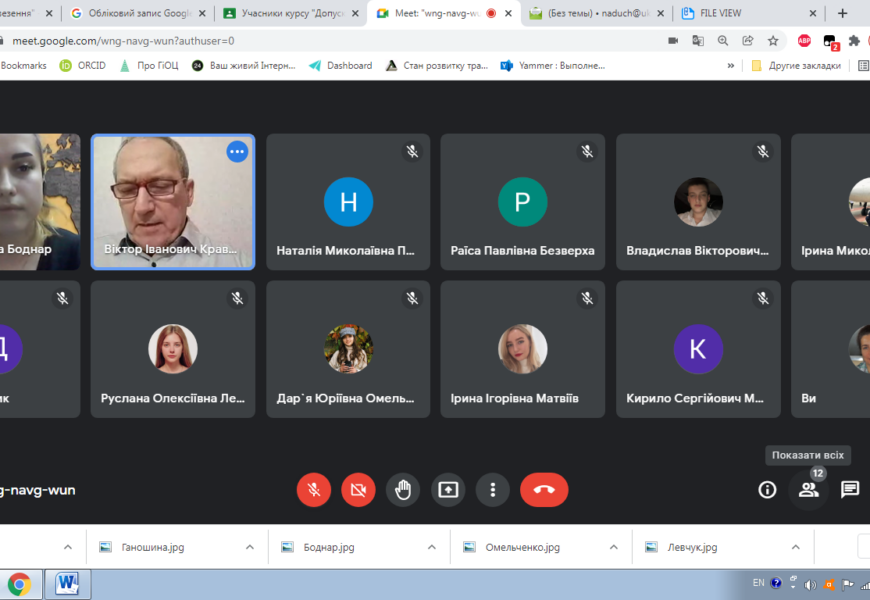Open the meeting details info icon
The image size is (870, 600).
click(x=767, y=490)
